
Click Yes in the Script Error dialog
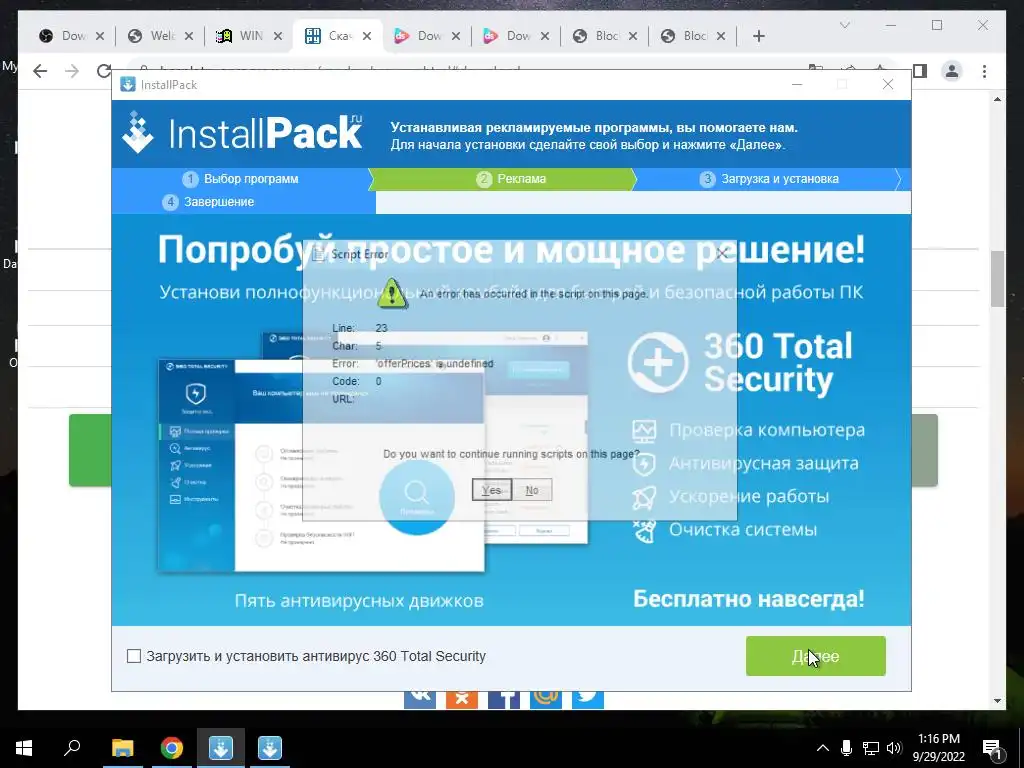coord(492,490)
